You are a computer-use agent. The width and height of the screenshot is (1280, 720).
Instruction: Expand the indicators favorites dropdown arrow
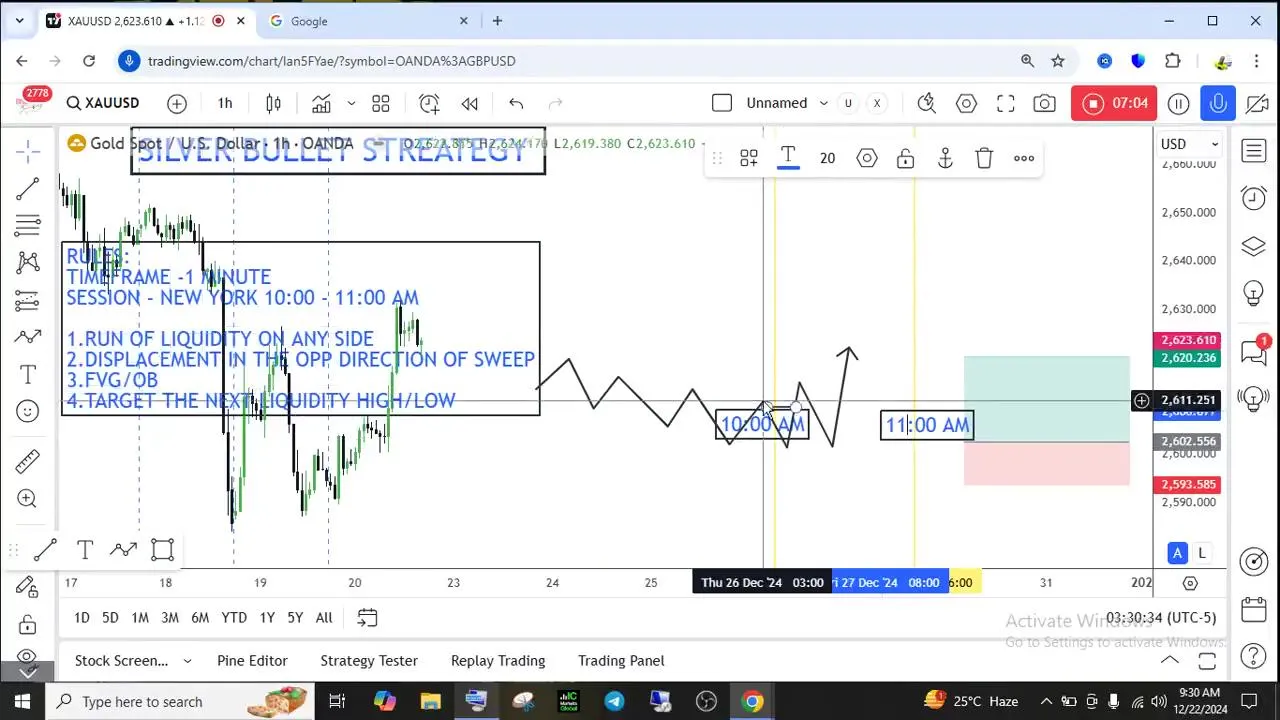[x=351, y=103]
